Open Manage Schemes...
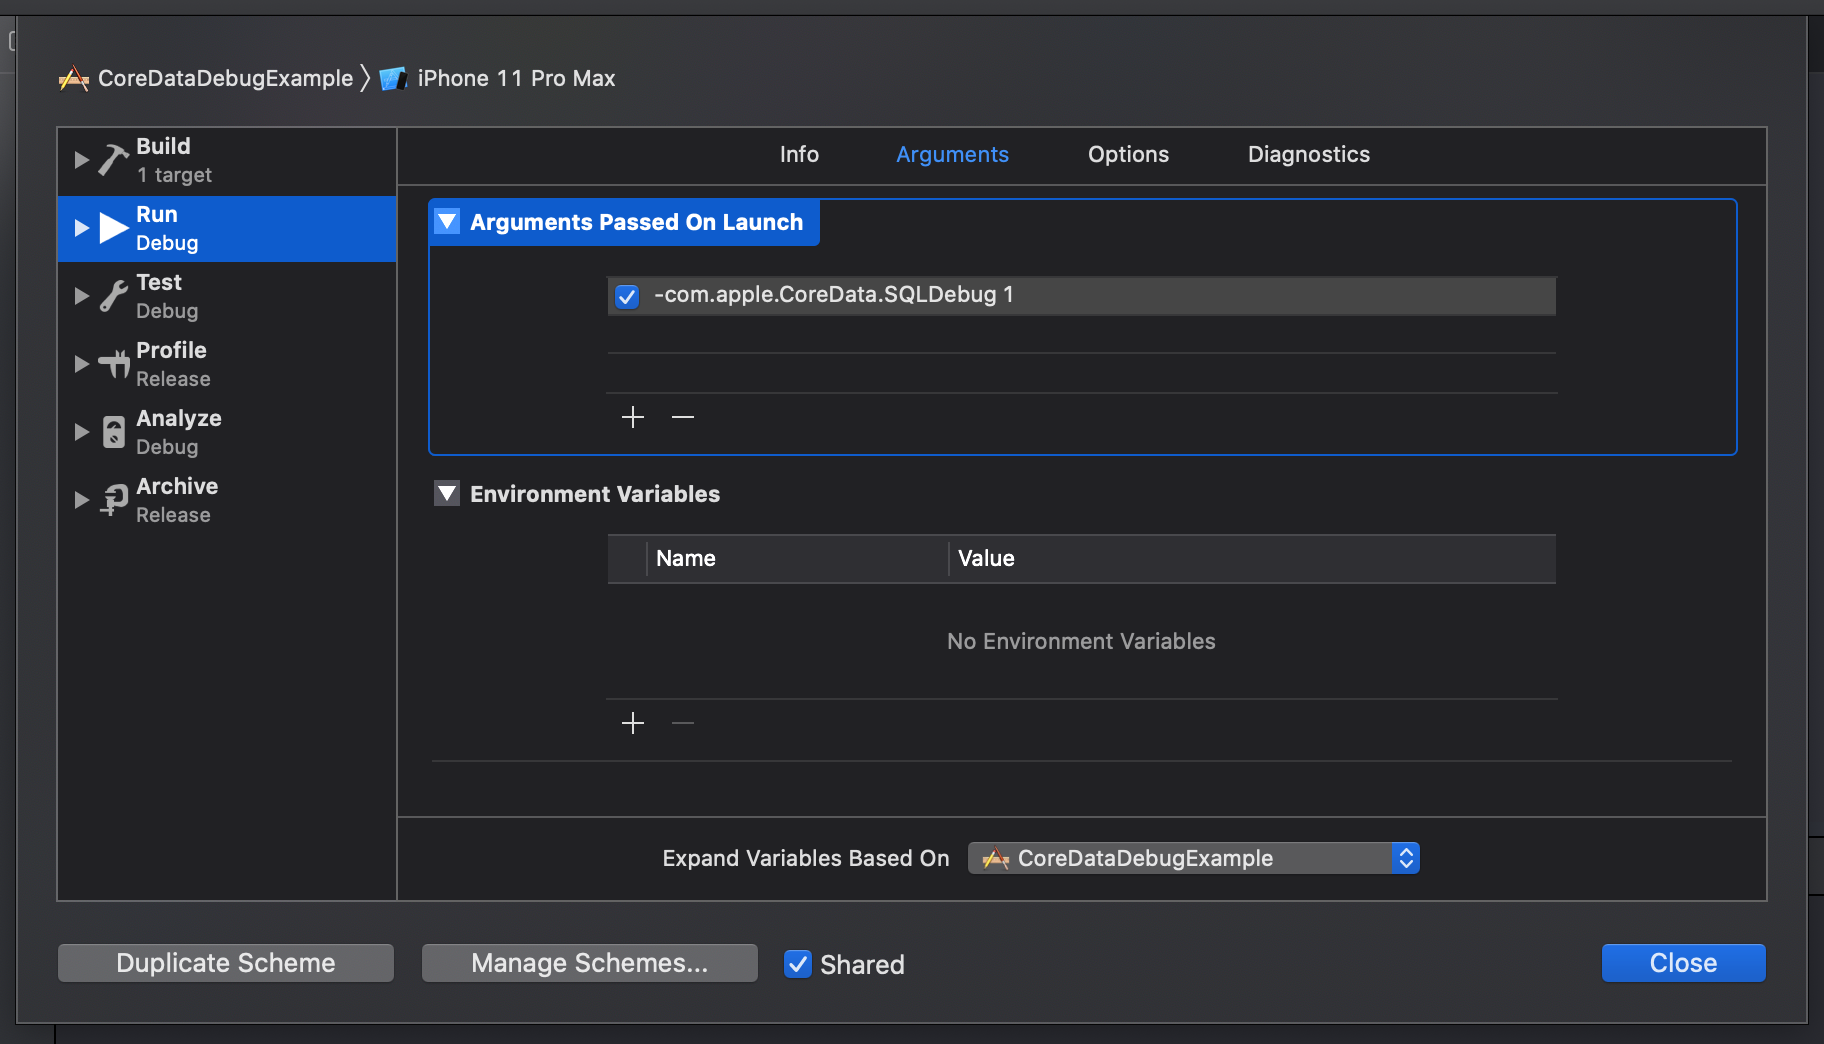Screen dimensions: 1824x1044 [590, 963]
